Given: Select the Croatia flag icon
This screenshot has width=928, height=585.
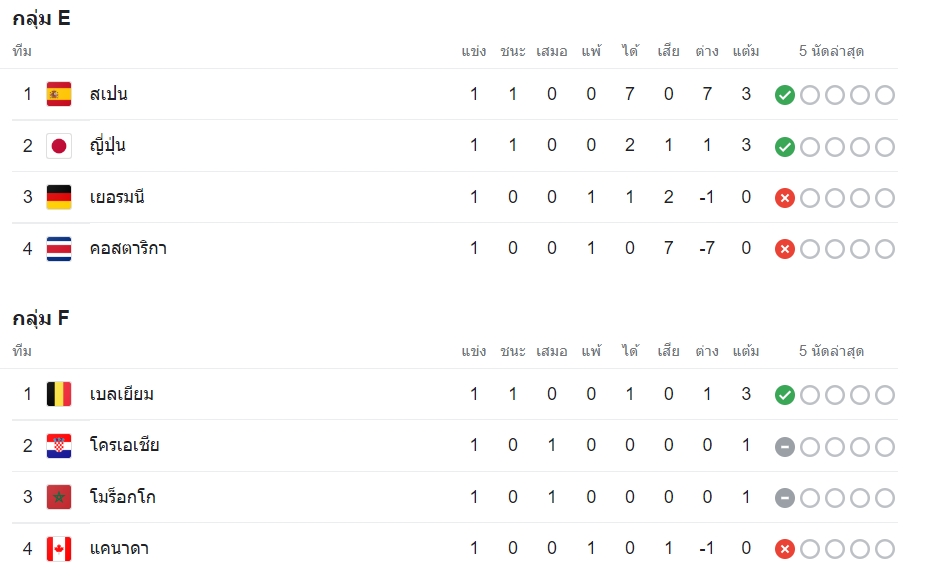Looking at the screenshot, I should pos(59,446).
